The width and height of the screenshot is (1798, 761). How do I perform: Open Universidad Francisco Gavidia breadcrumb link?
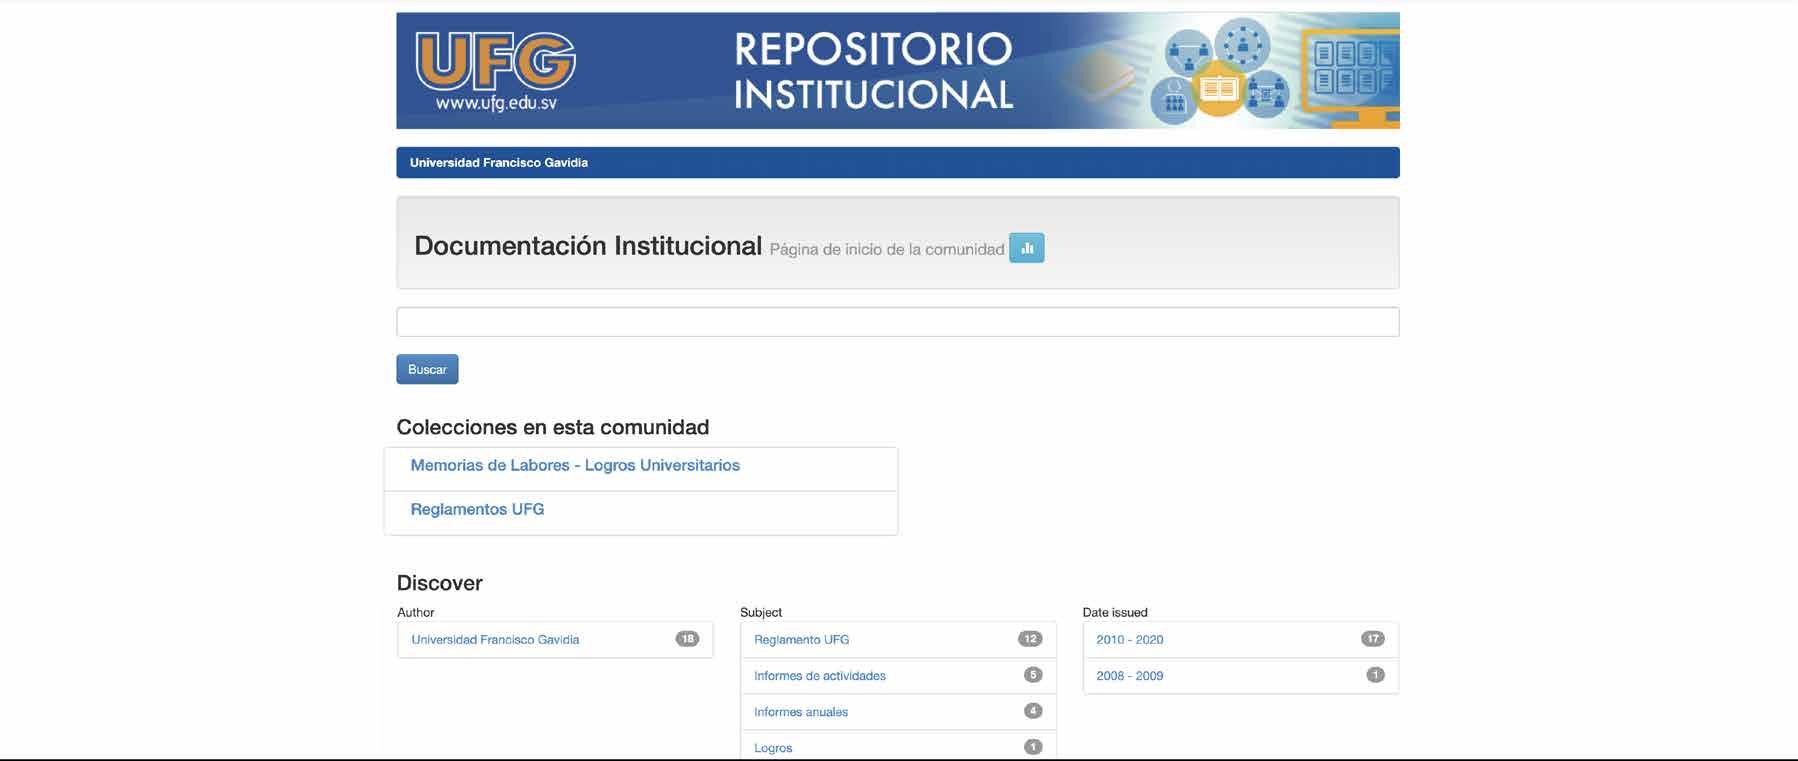498,162
